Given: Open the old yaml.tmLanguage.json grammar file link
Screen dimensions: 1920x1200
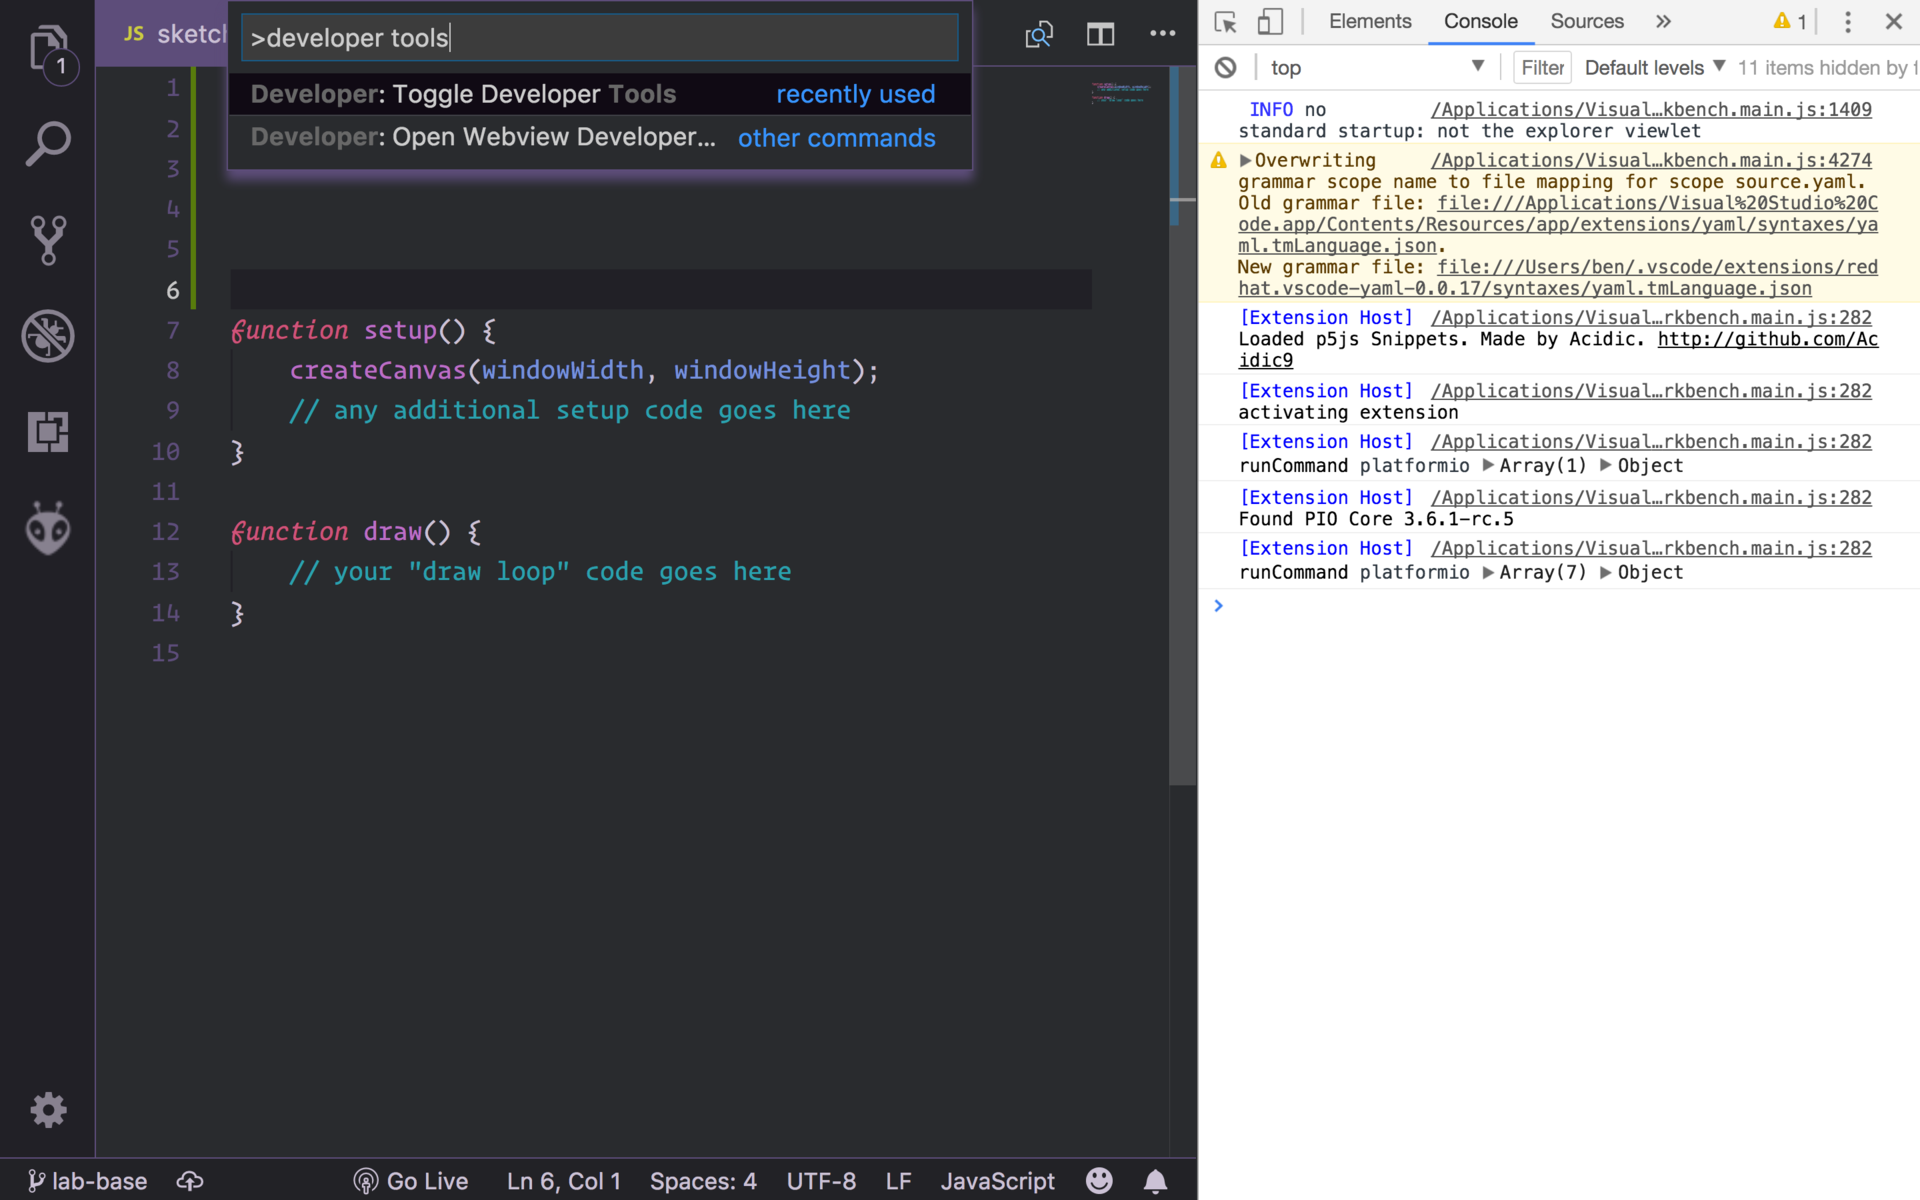Looking at the screenshot, I should pos(1558,225).
